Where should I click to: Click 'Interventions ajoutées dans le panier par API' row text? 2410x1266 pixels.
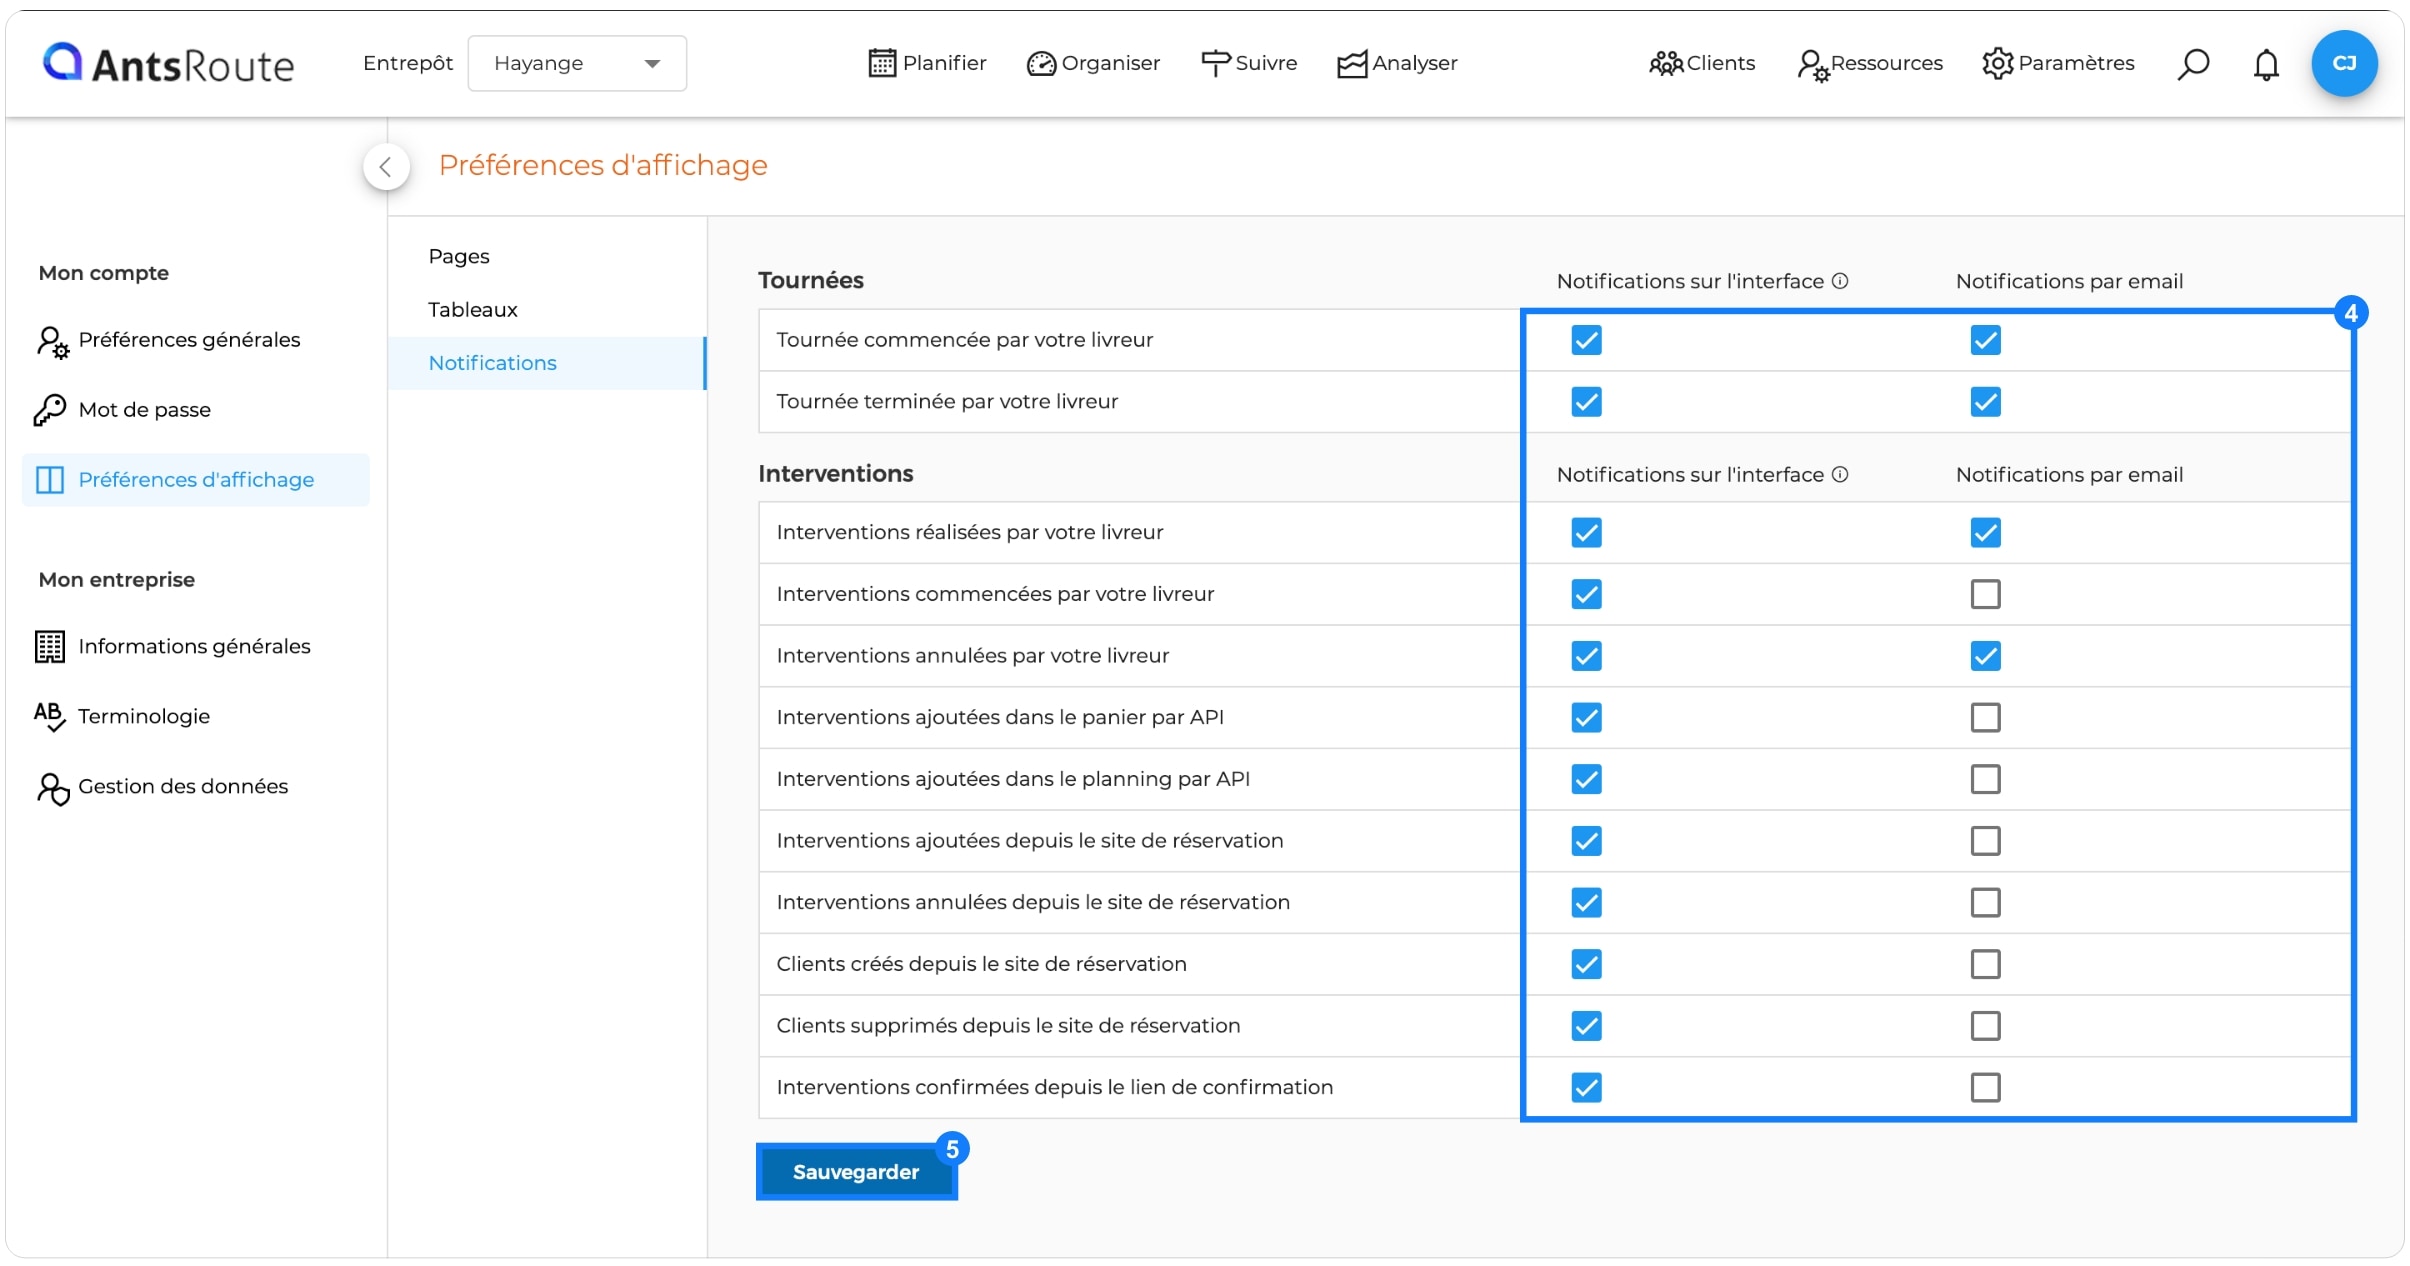tap(1000, 717)
